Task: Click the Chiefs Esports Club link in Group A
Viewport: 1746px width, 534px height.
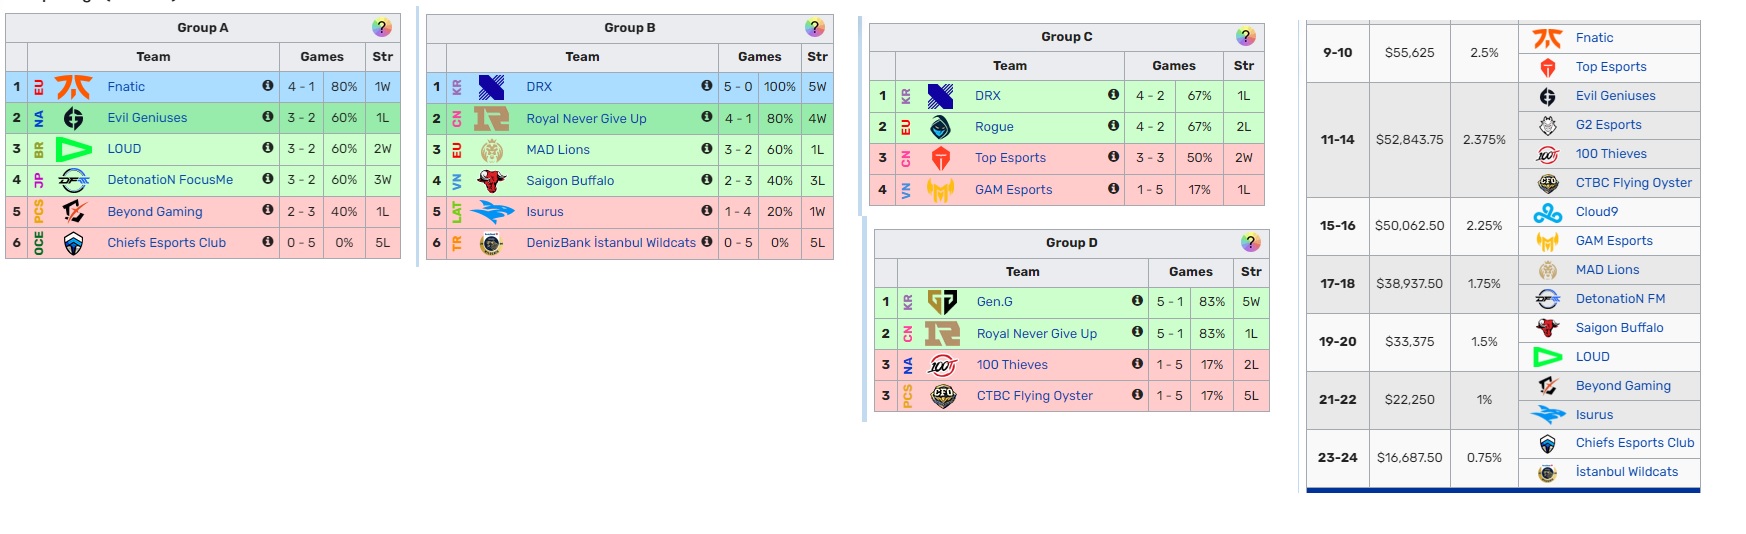Action: 166,243
